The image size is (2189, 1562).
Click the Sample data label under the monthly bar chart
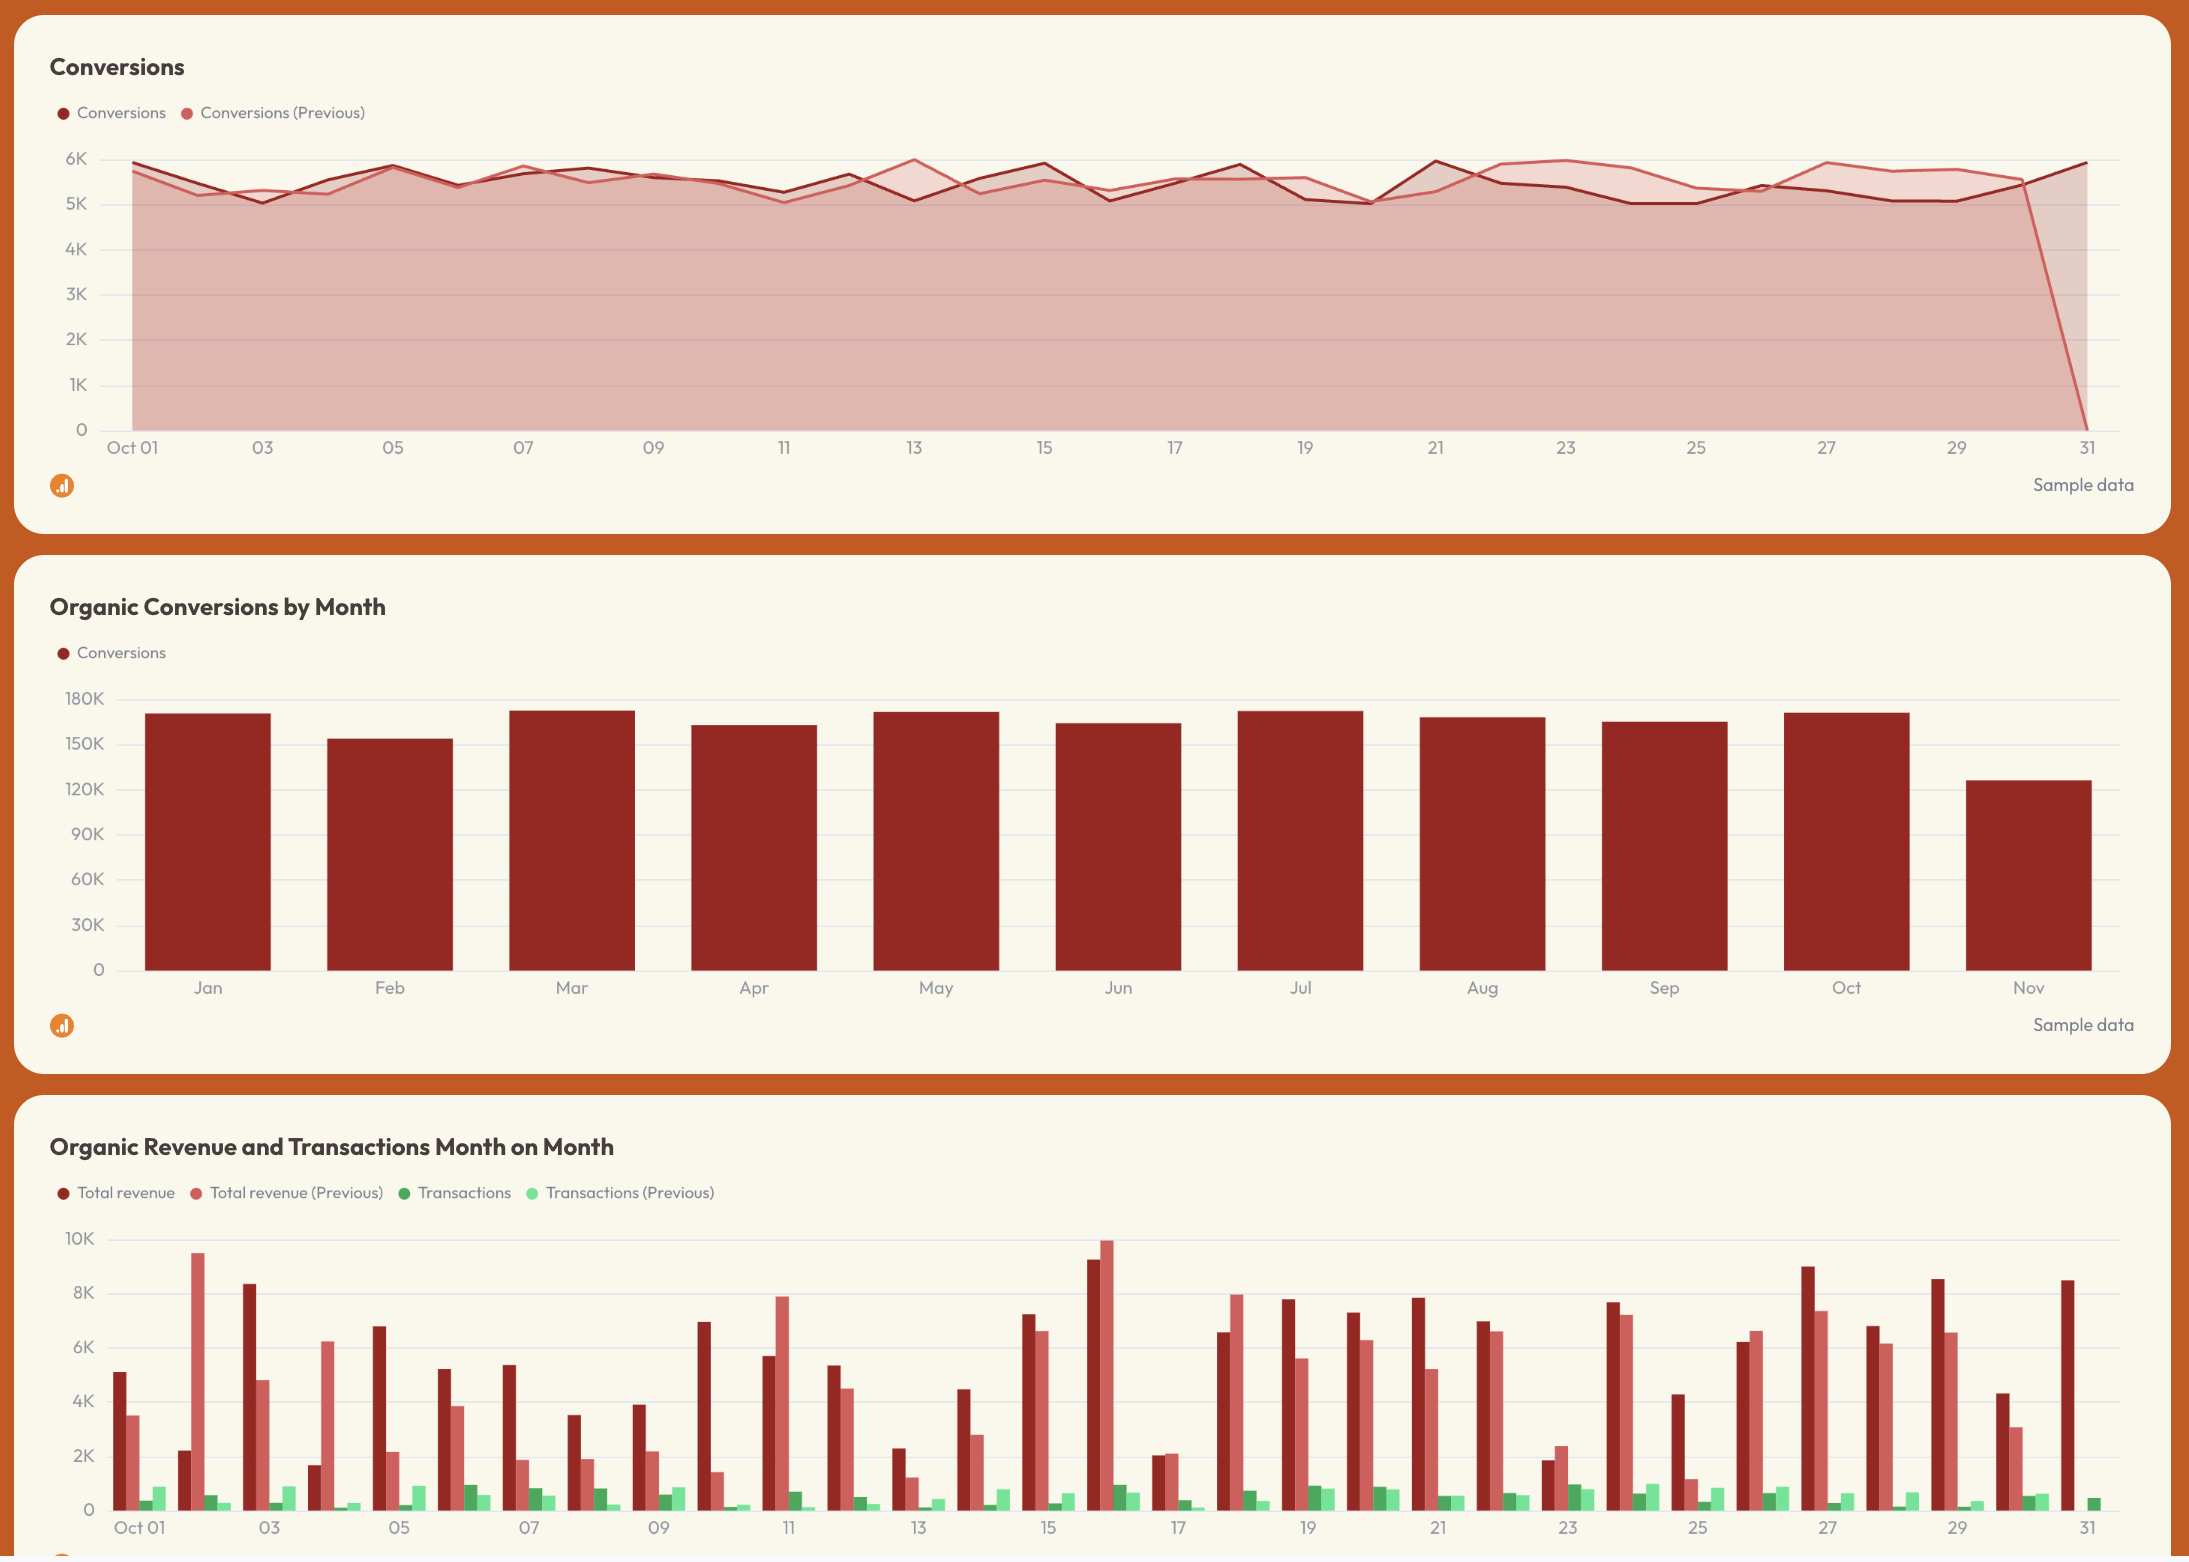pos(2083,1025)
